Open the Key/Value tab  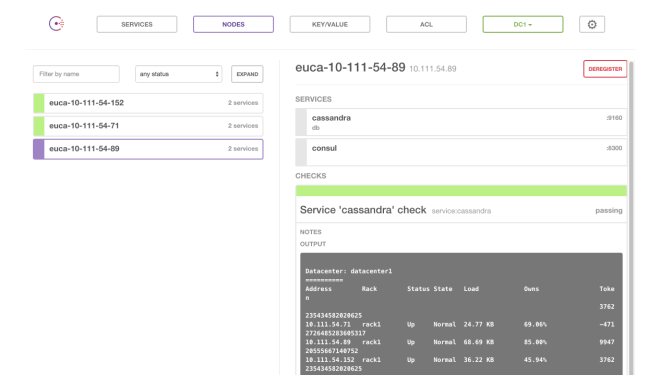tap(330, 24)
